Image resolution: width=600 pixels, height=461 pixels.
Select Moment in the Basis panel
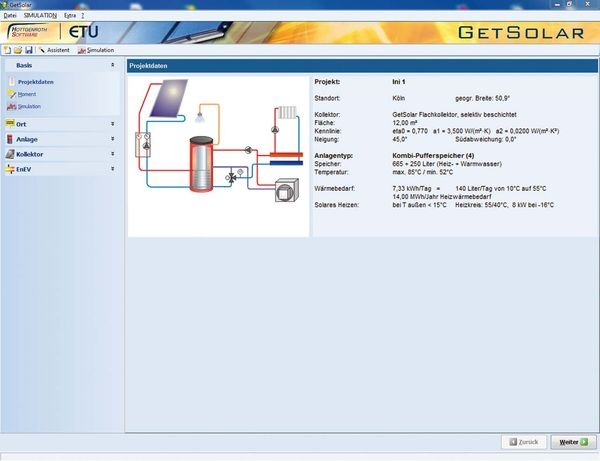[x=29, y=94]
